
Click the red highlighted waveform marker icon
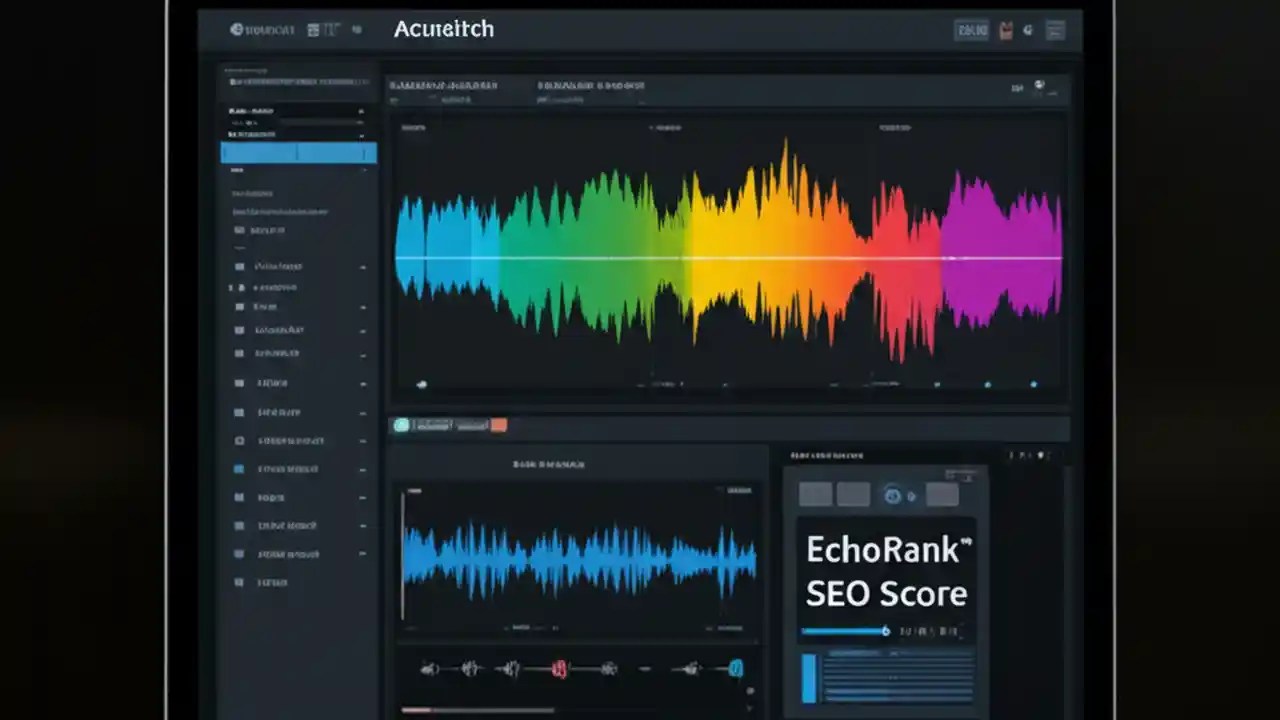pos(560,668)
